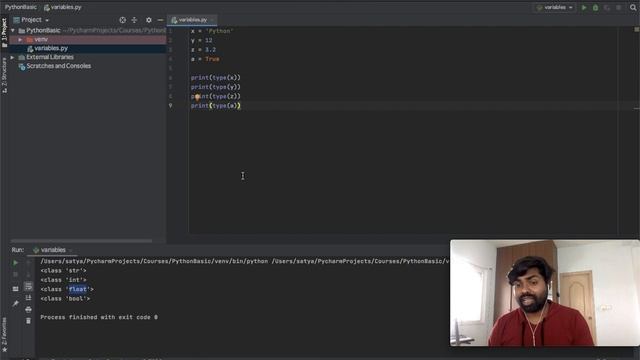Click code line z = 3.2
This screenshot has height=360, width=640.
pos(203,50)
